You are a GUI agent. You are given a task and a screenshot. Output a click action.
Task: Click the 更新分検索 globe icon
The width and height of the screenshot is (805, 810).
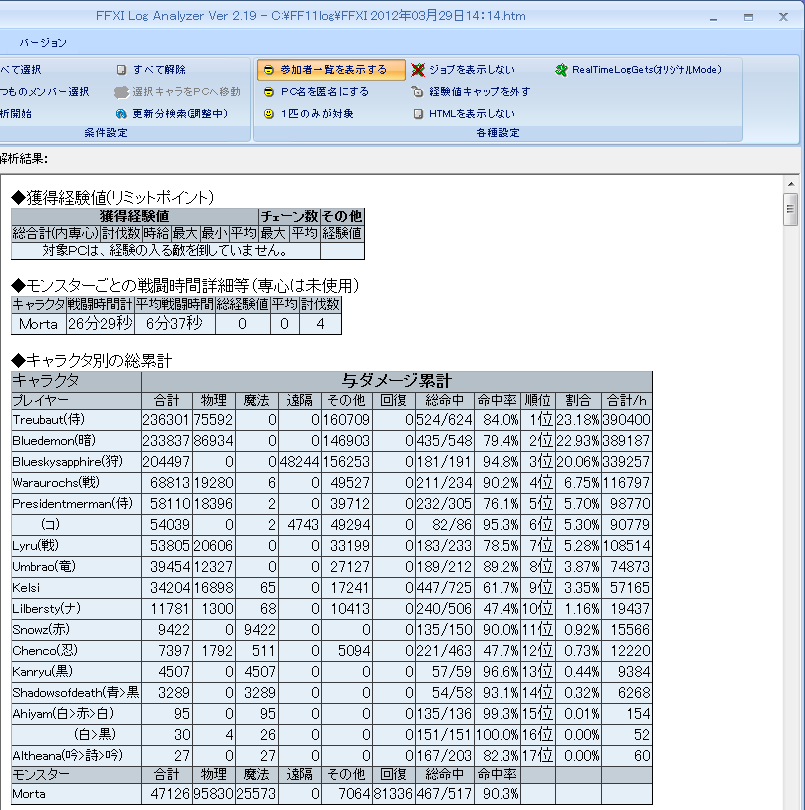[121, 114]
